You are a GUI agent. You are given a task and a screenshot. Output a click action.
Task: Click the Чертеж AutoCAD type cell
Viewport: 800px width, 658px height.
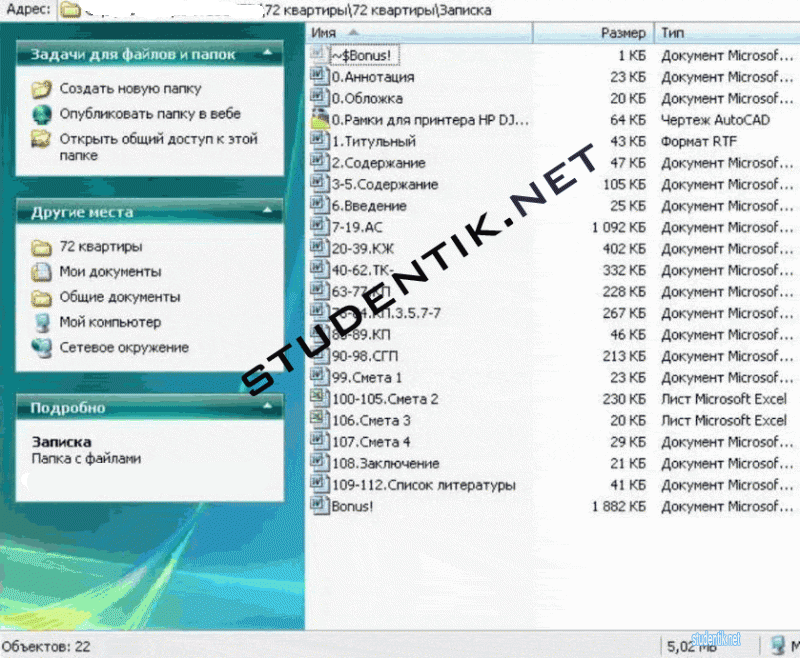pos(715,119)
